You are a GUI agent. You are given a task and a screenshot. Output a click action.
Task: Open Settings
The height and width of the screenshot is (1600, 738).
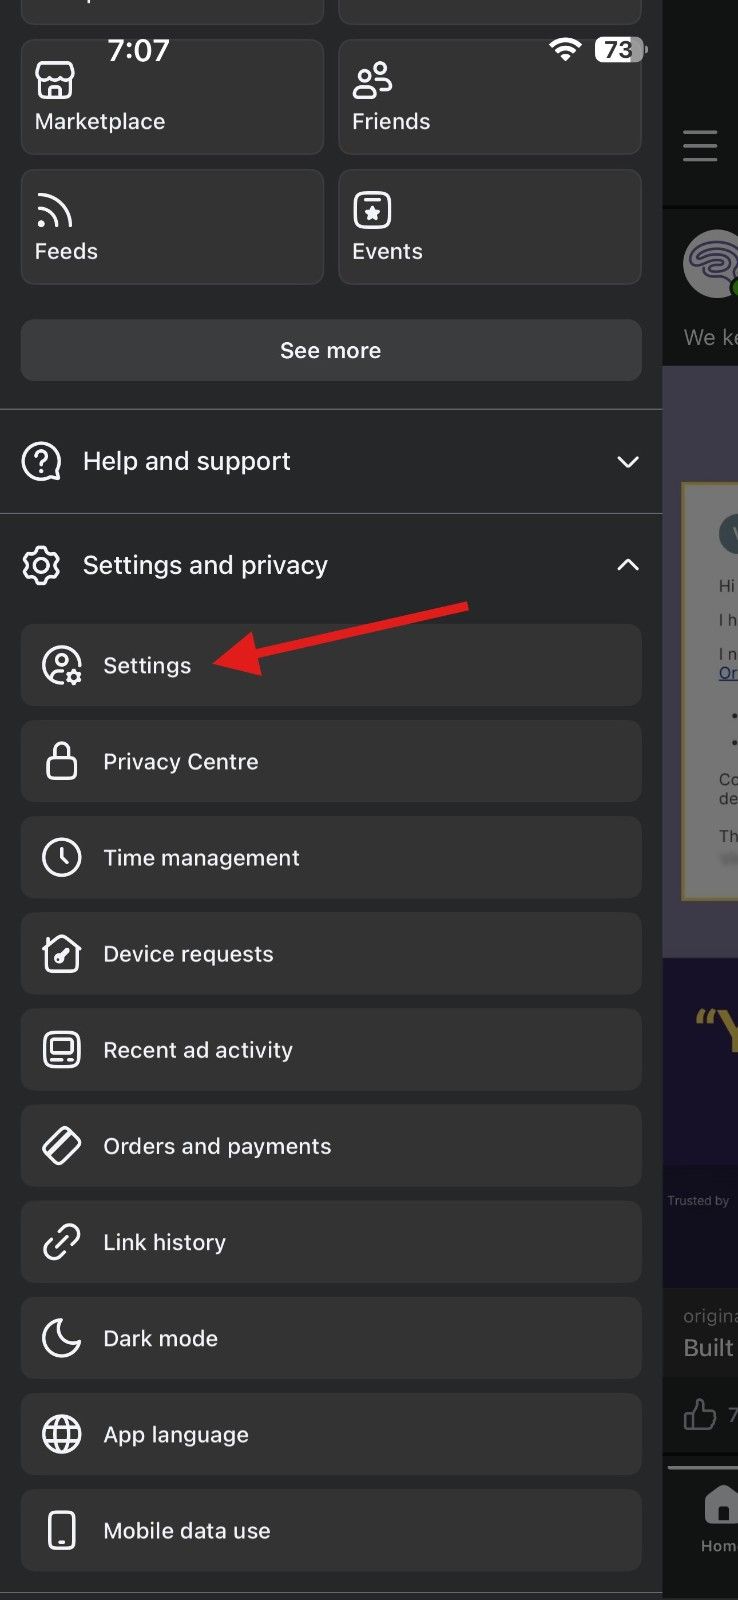tap(146, 665)
